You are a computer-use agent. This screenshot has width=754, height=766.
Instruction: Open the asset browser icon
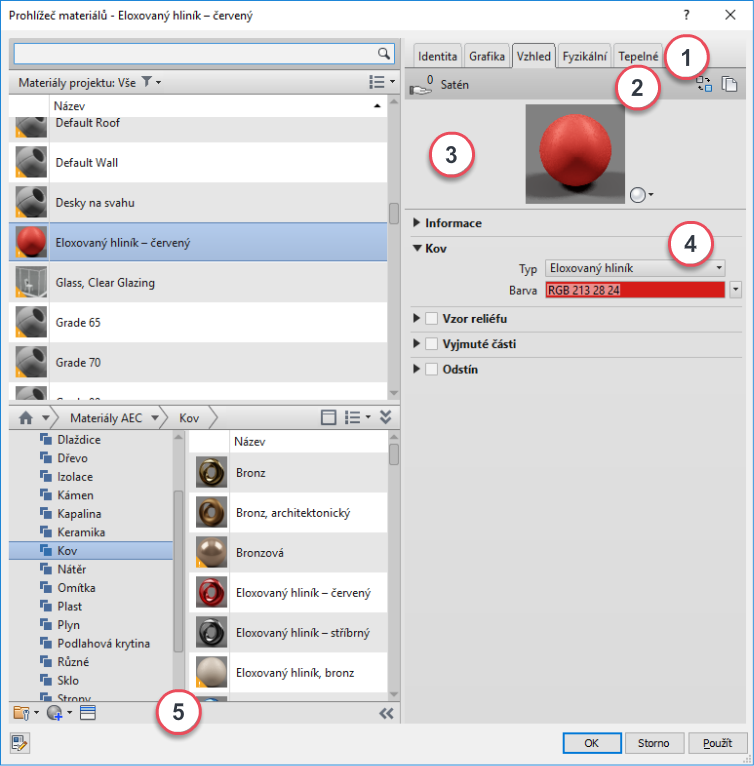click(x=87, y=713)
